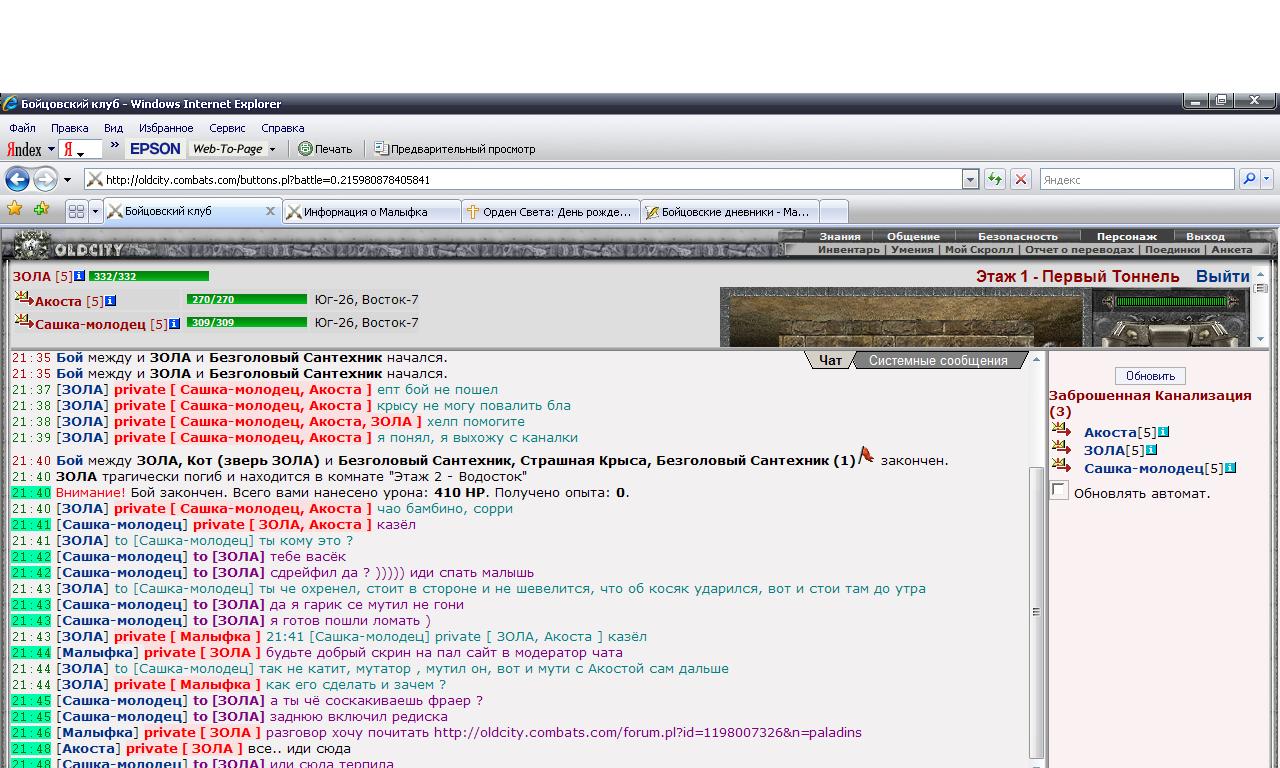Screen dimensions: 1280x768
Task: Open the Я toolbar input dropdown
Action: tap(80, 152)
